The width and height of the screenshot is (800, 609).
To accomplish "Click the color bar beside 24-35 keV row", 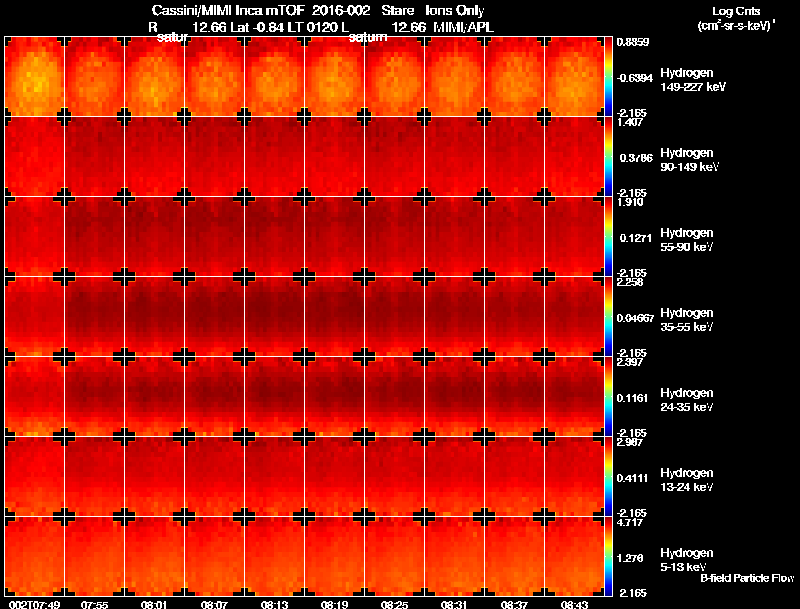I will pos(608,396).
